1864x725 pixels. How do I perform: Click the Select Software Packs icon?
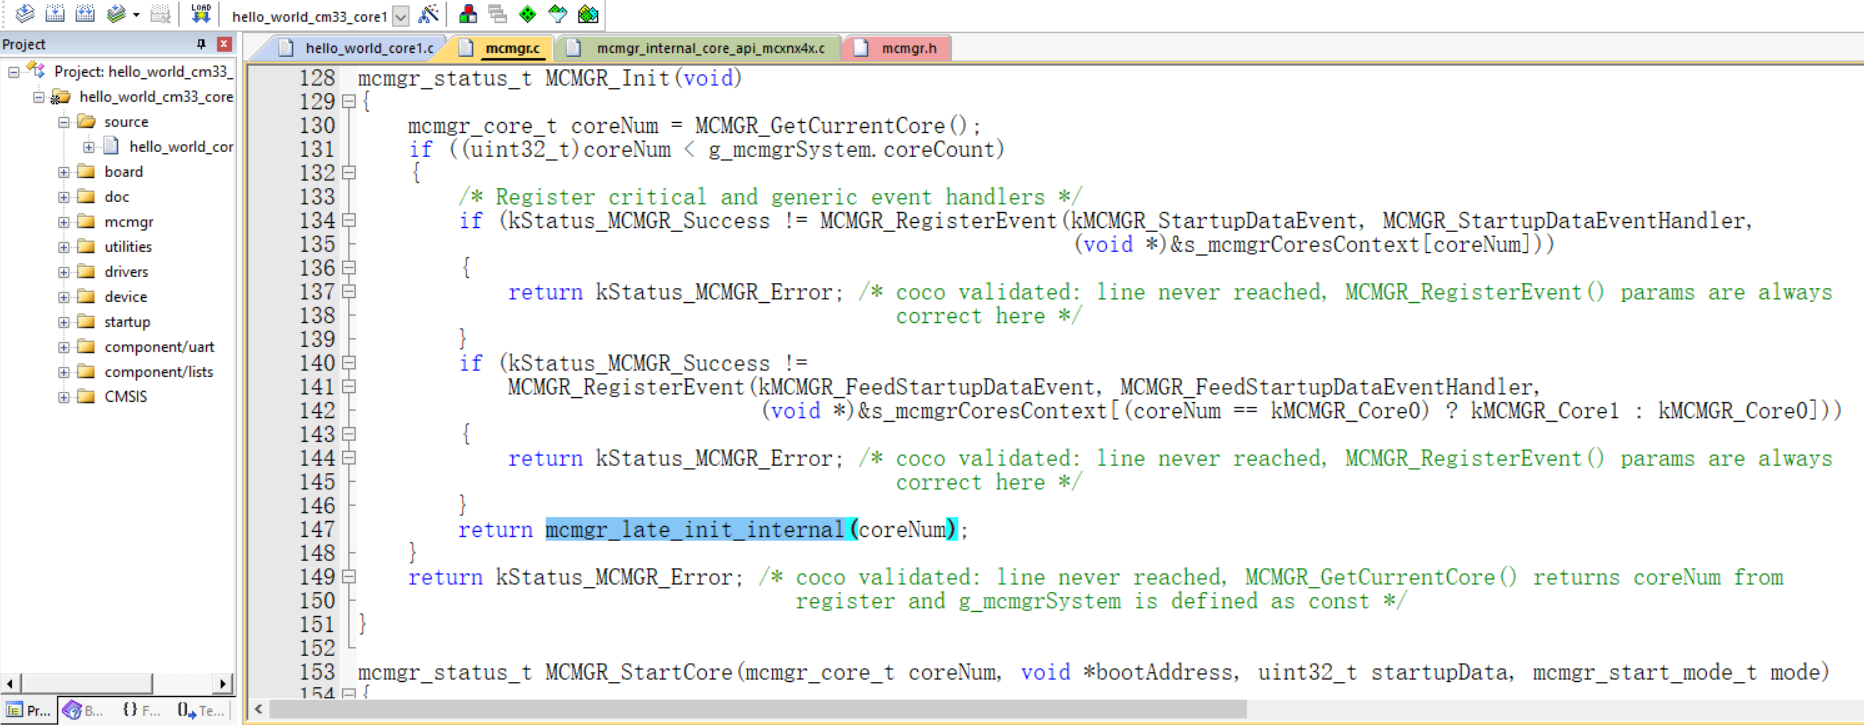tap(557, 14)
